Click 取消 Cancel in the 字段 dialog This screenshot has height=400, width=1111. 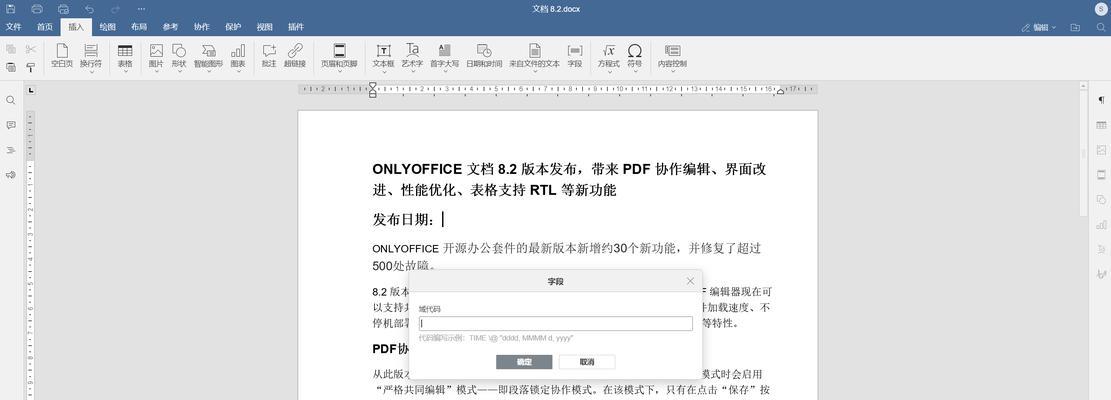[x=587, y=362]
